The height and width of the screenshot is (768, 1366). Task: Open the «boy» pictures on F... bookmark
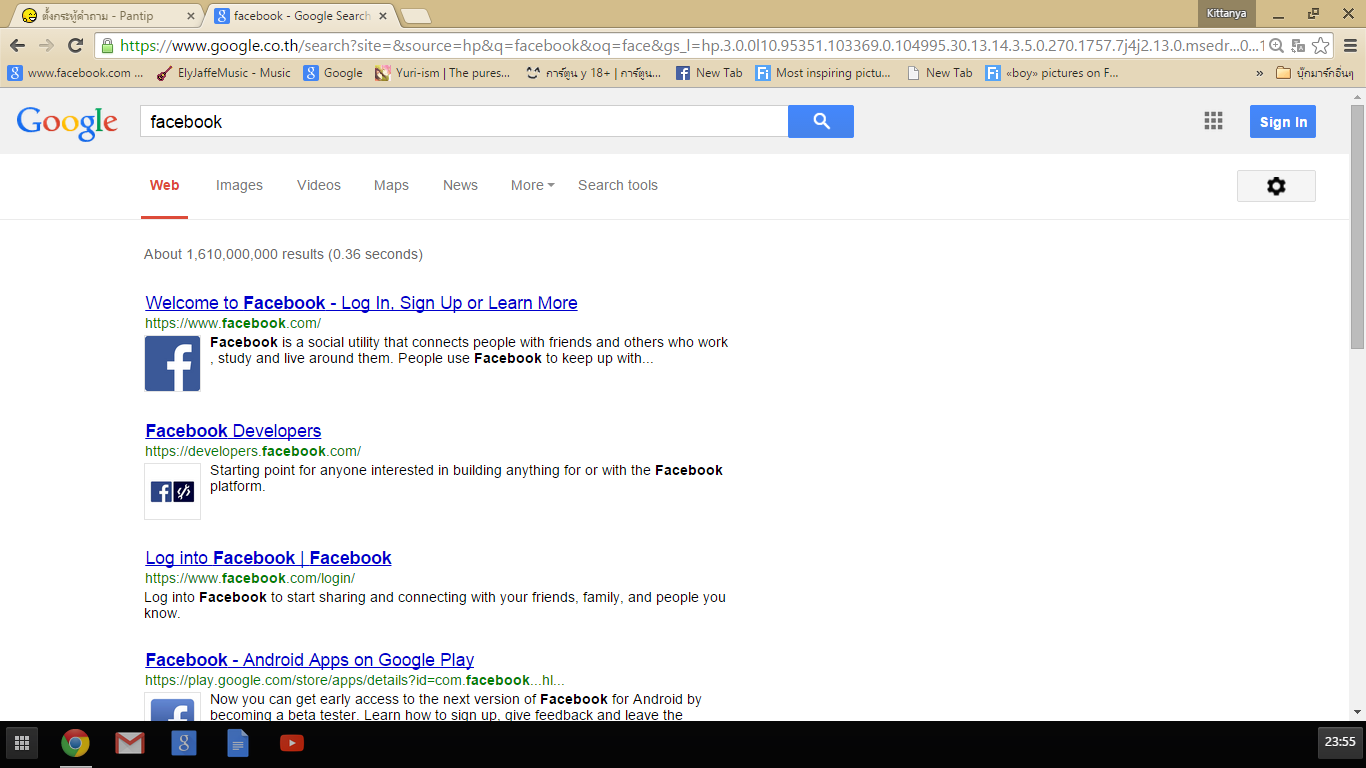coord(1052,73)
